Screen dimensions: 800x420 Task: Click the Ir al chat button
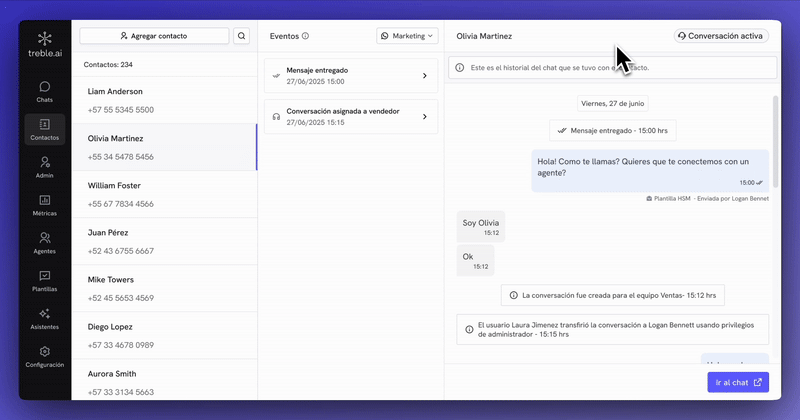738,382
